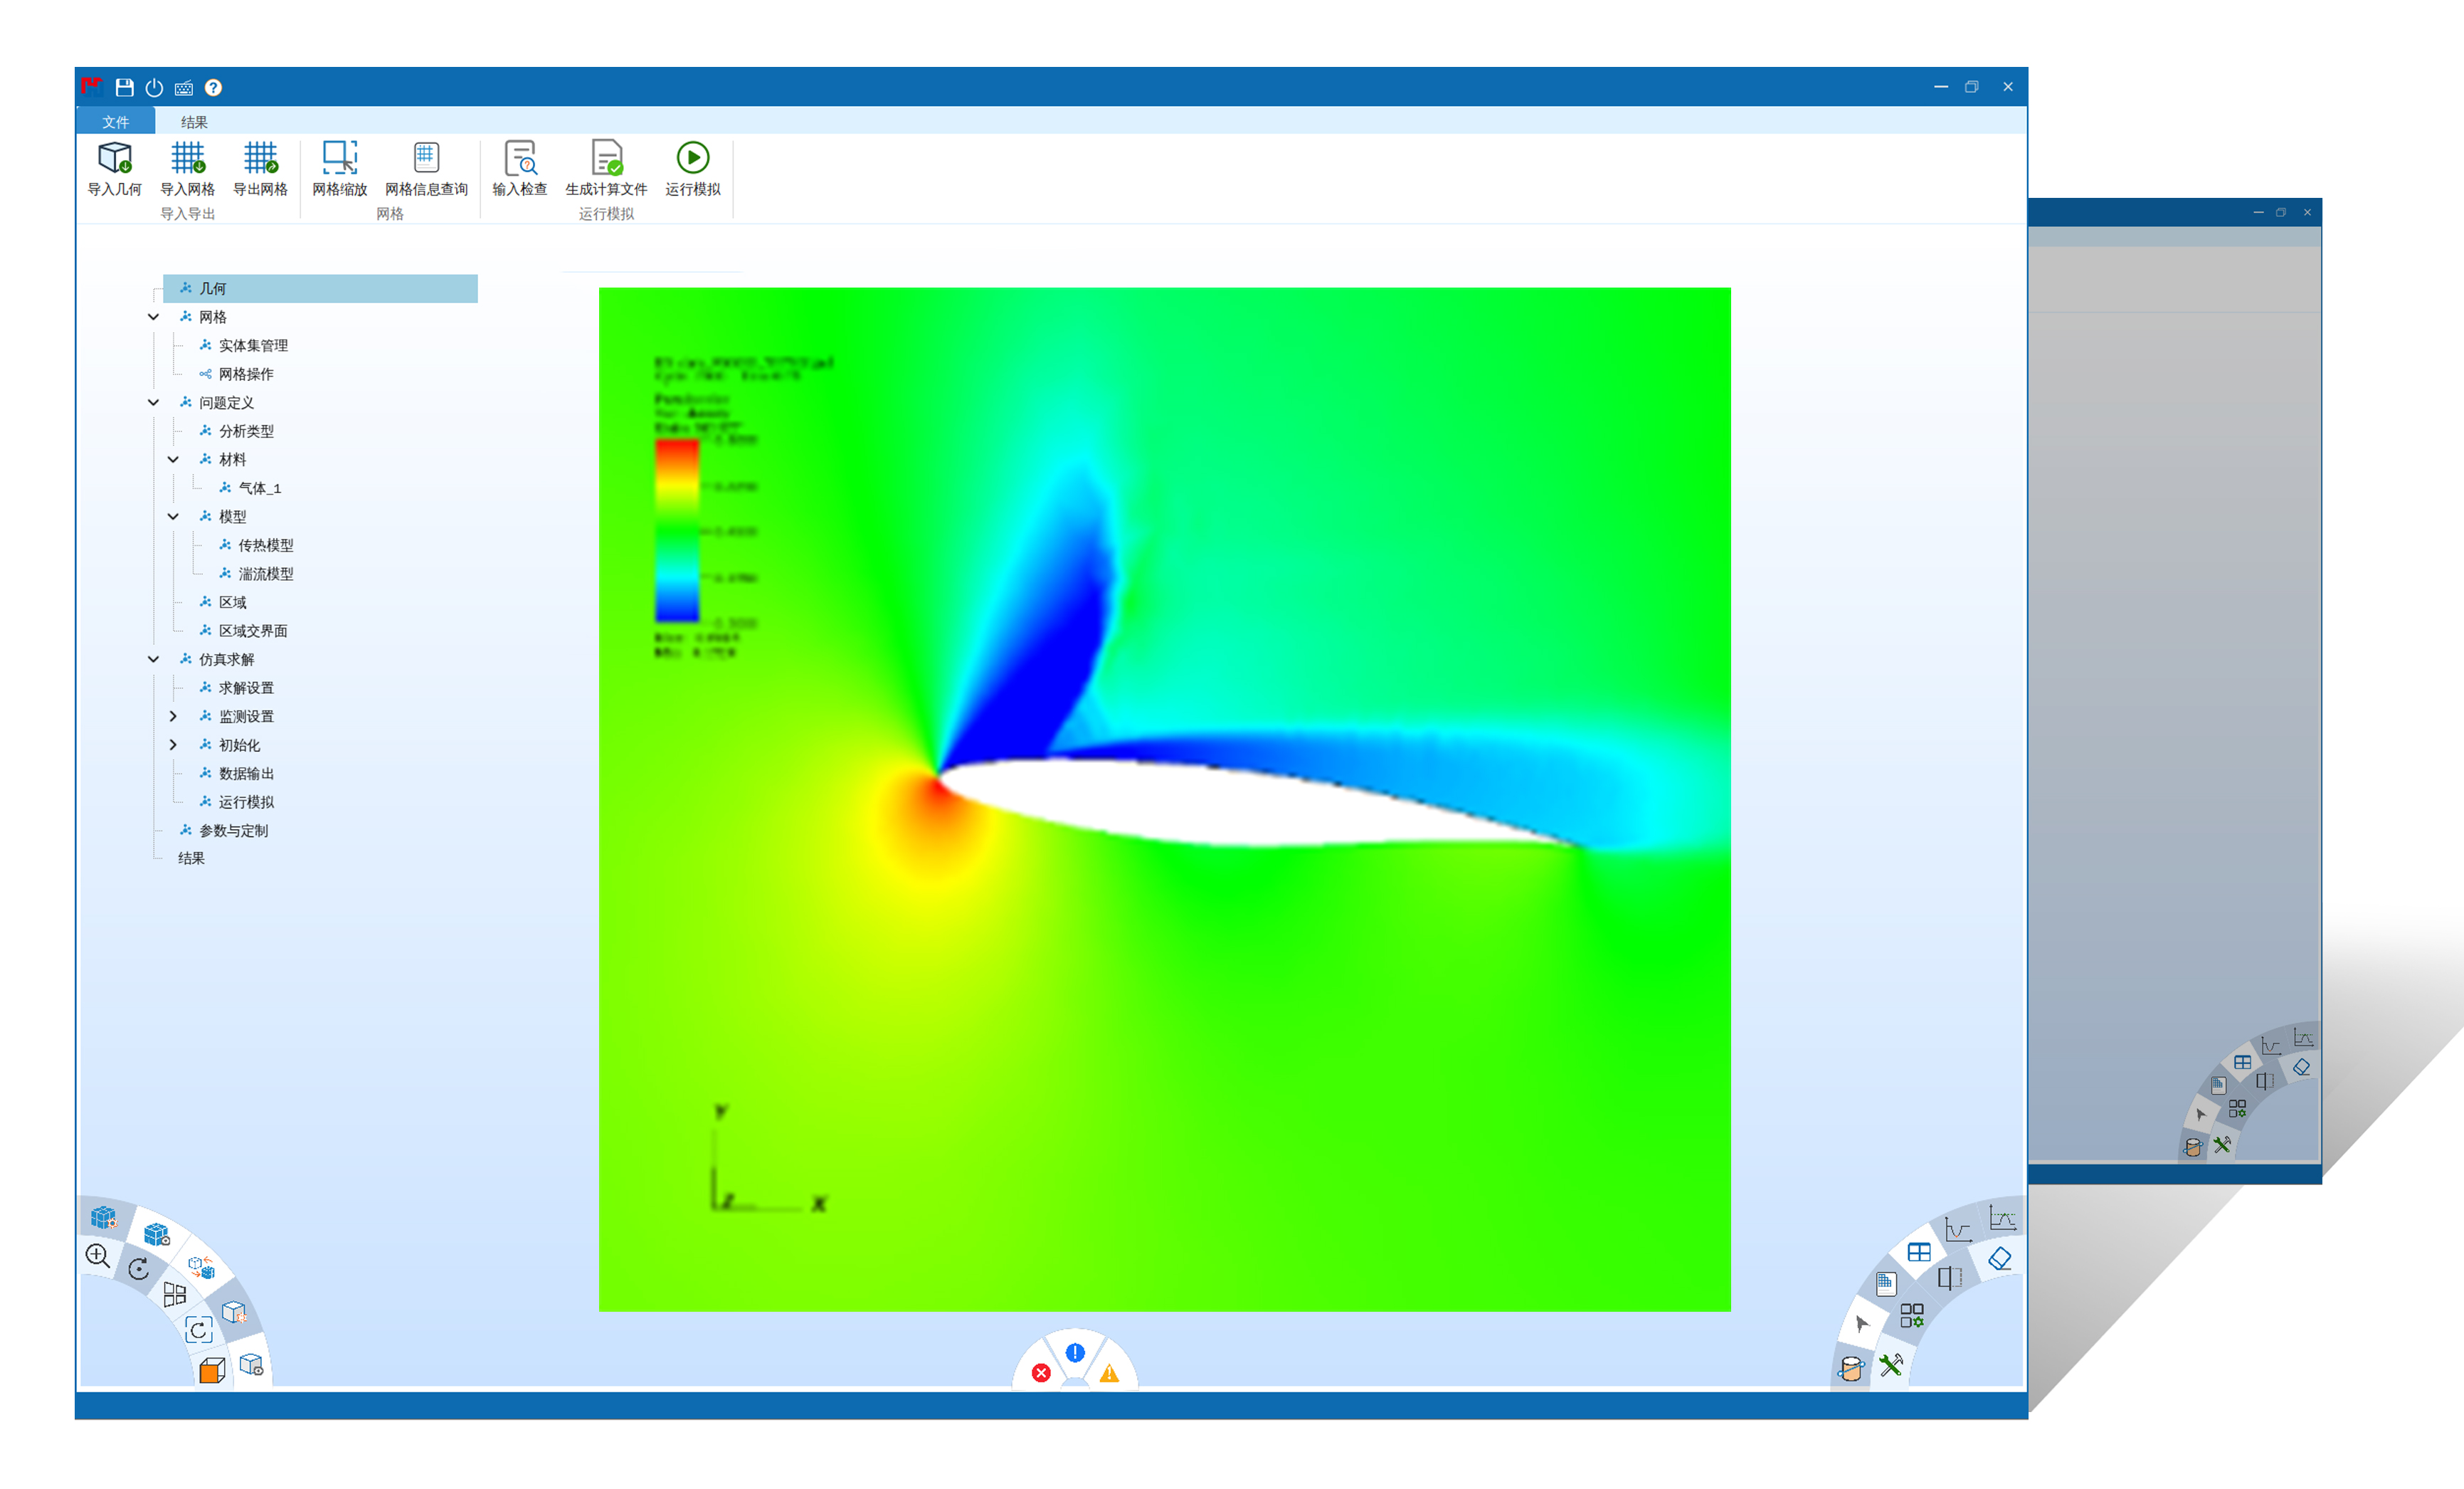2464x1489 pixels.
Task: Click the zoom magnifier icon in radial menu
Action: [97, 1256]
